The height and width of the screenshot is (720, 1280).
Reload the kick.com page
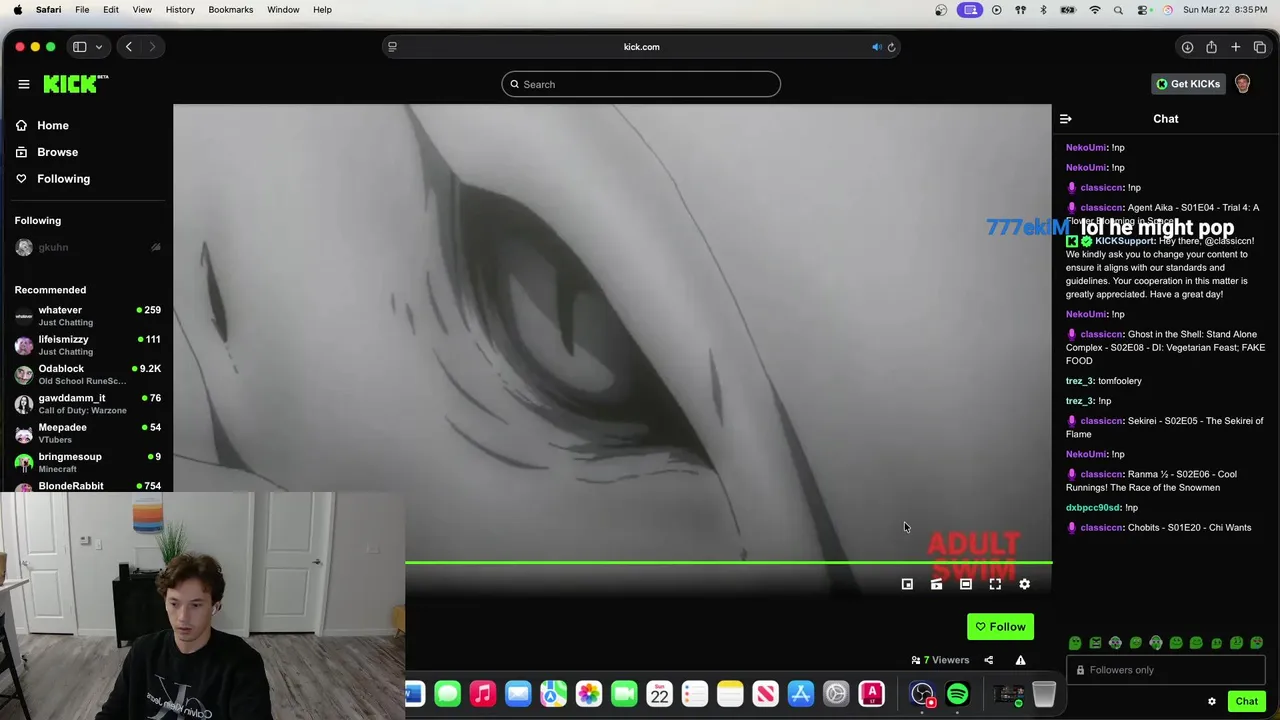coord(891,47)
